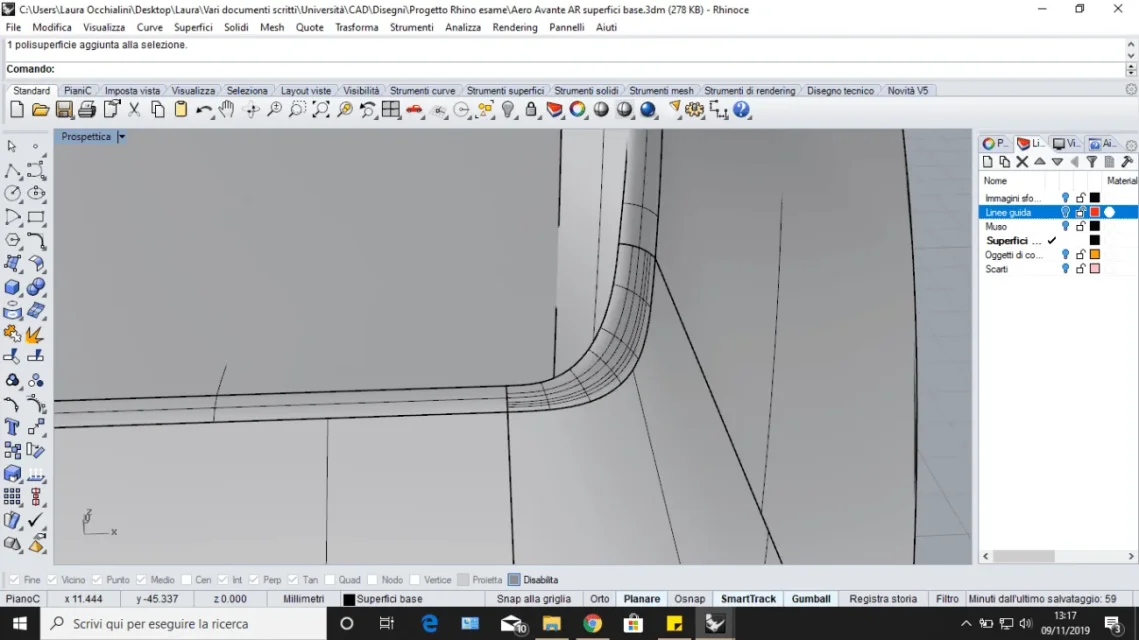Click orange color swatch of Oggetti di co layer
The width and height of the screenshot is (1139, 640).
tap(1095, 255)
